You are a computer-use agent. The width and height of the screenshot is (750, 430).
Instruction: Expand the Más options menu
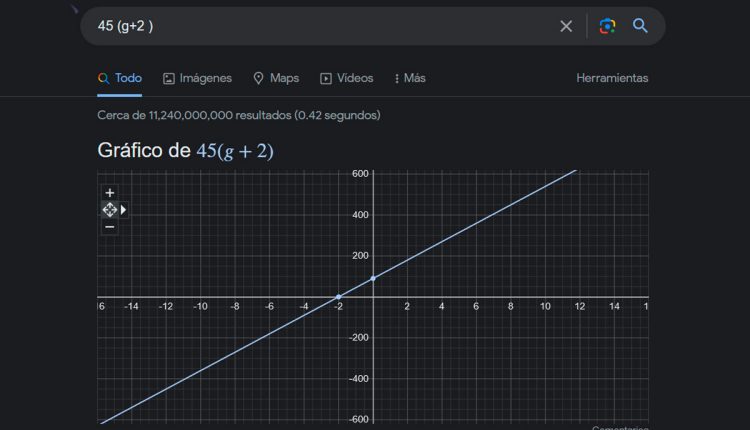pos(410,78)
